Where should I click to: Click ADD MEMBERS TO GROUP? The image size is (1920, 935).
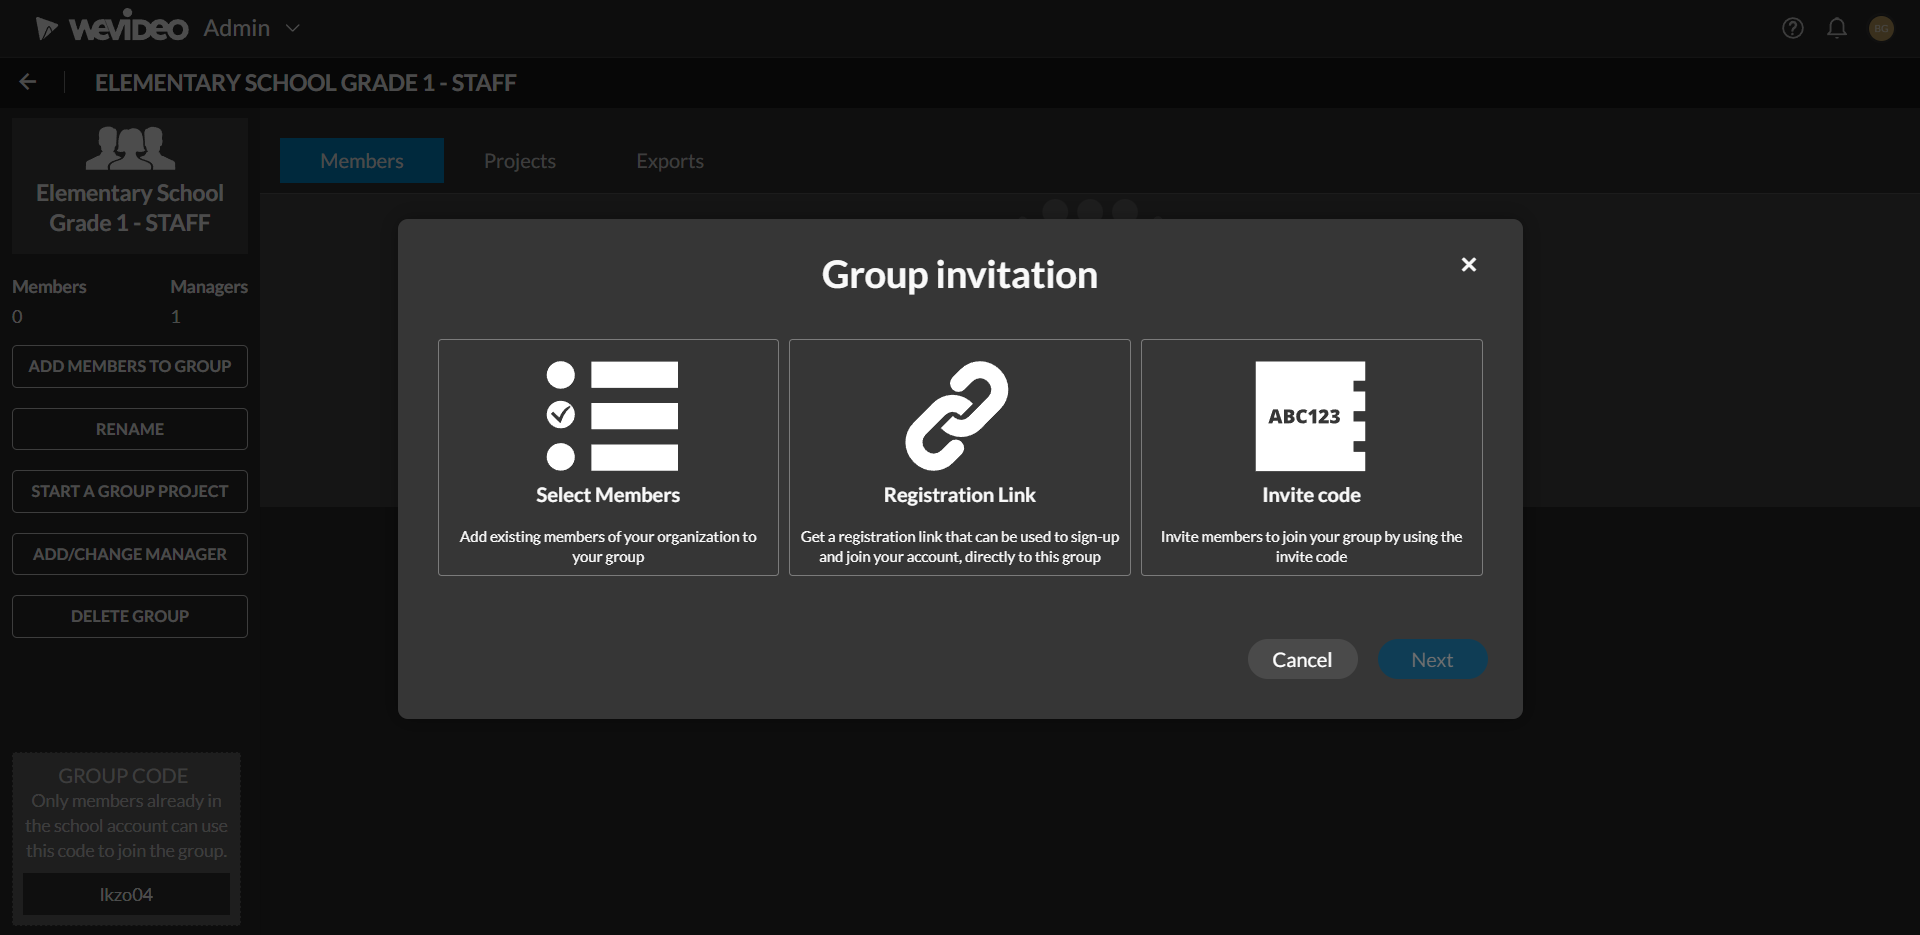click(x=129, y=366)
